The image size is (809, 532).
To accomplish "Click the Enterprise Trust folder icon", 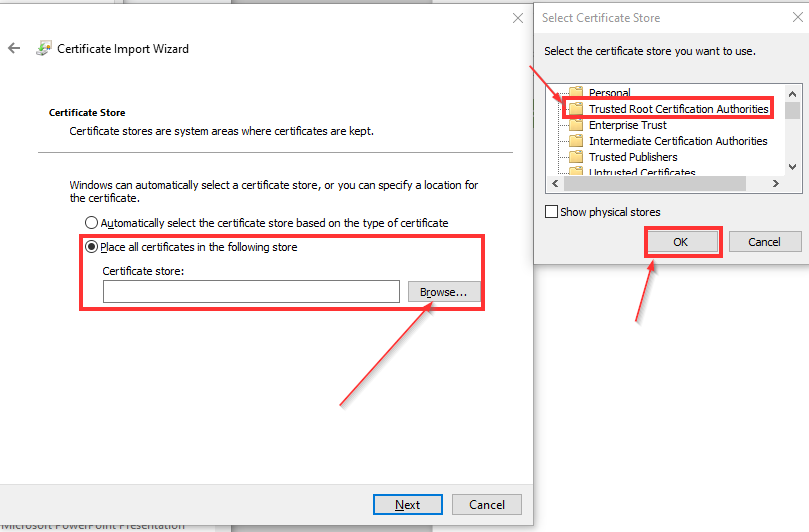I will [x=575, y=125].
